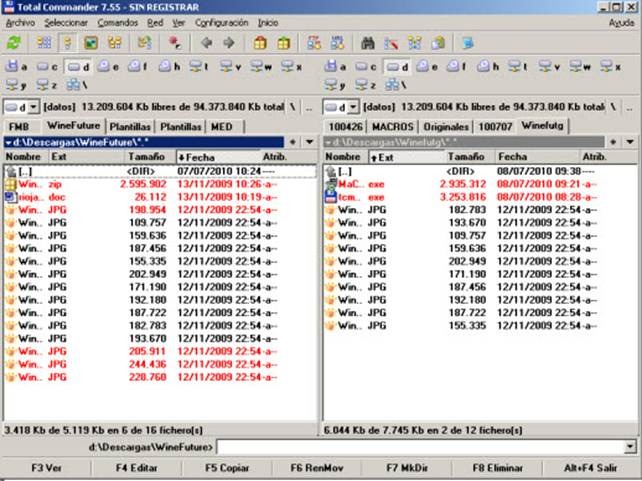Go forward with the right arrow icon

[229, 43]
